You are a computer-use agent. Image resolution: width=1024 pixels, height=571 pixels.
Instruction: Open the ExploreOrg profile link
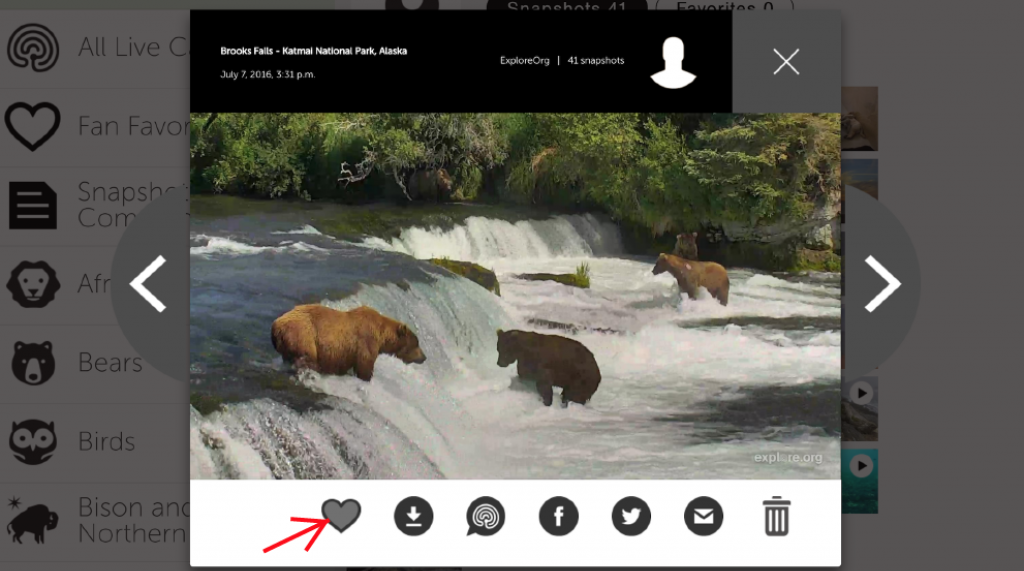coord(524,61)
